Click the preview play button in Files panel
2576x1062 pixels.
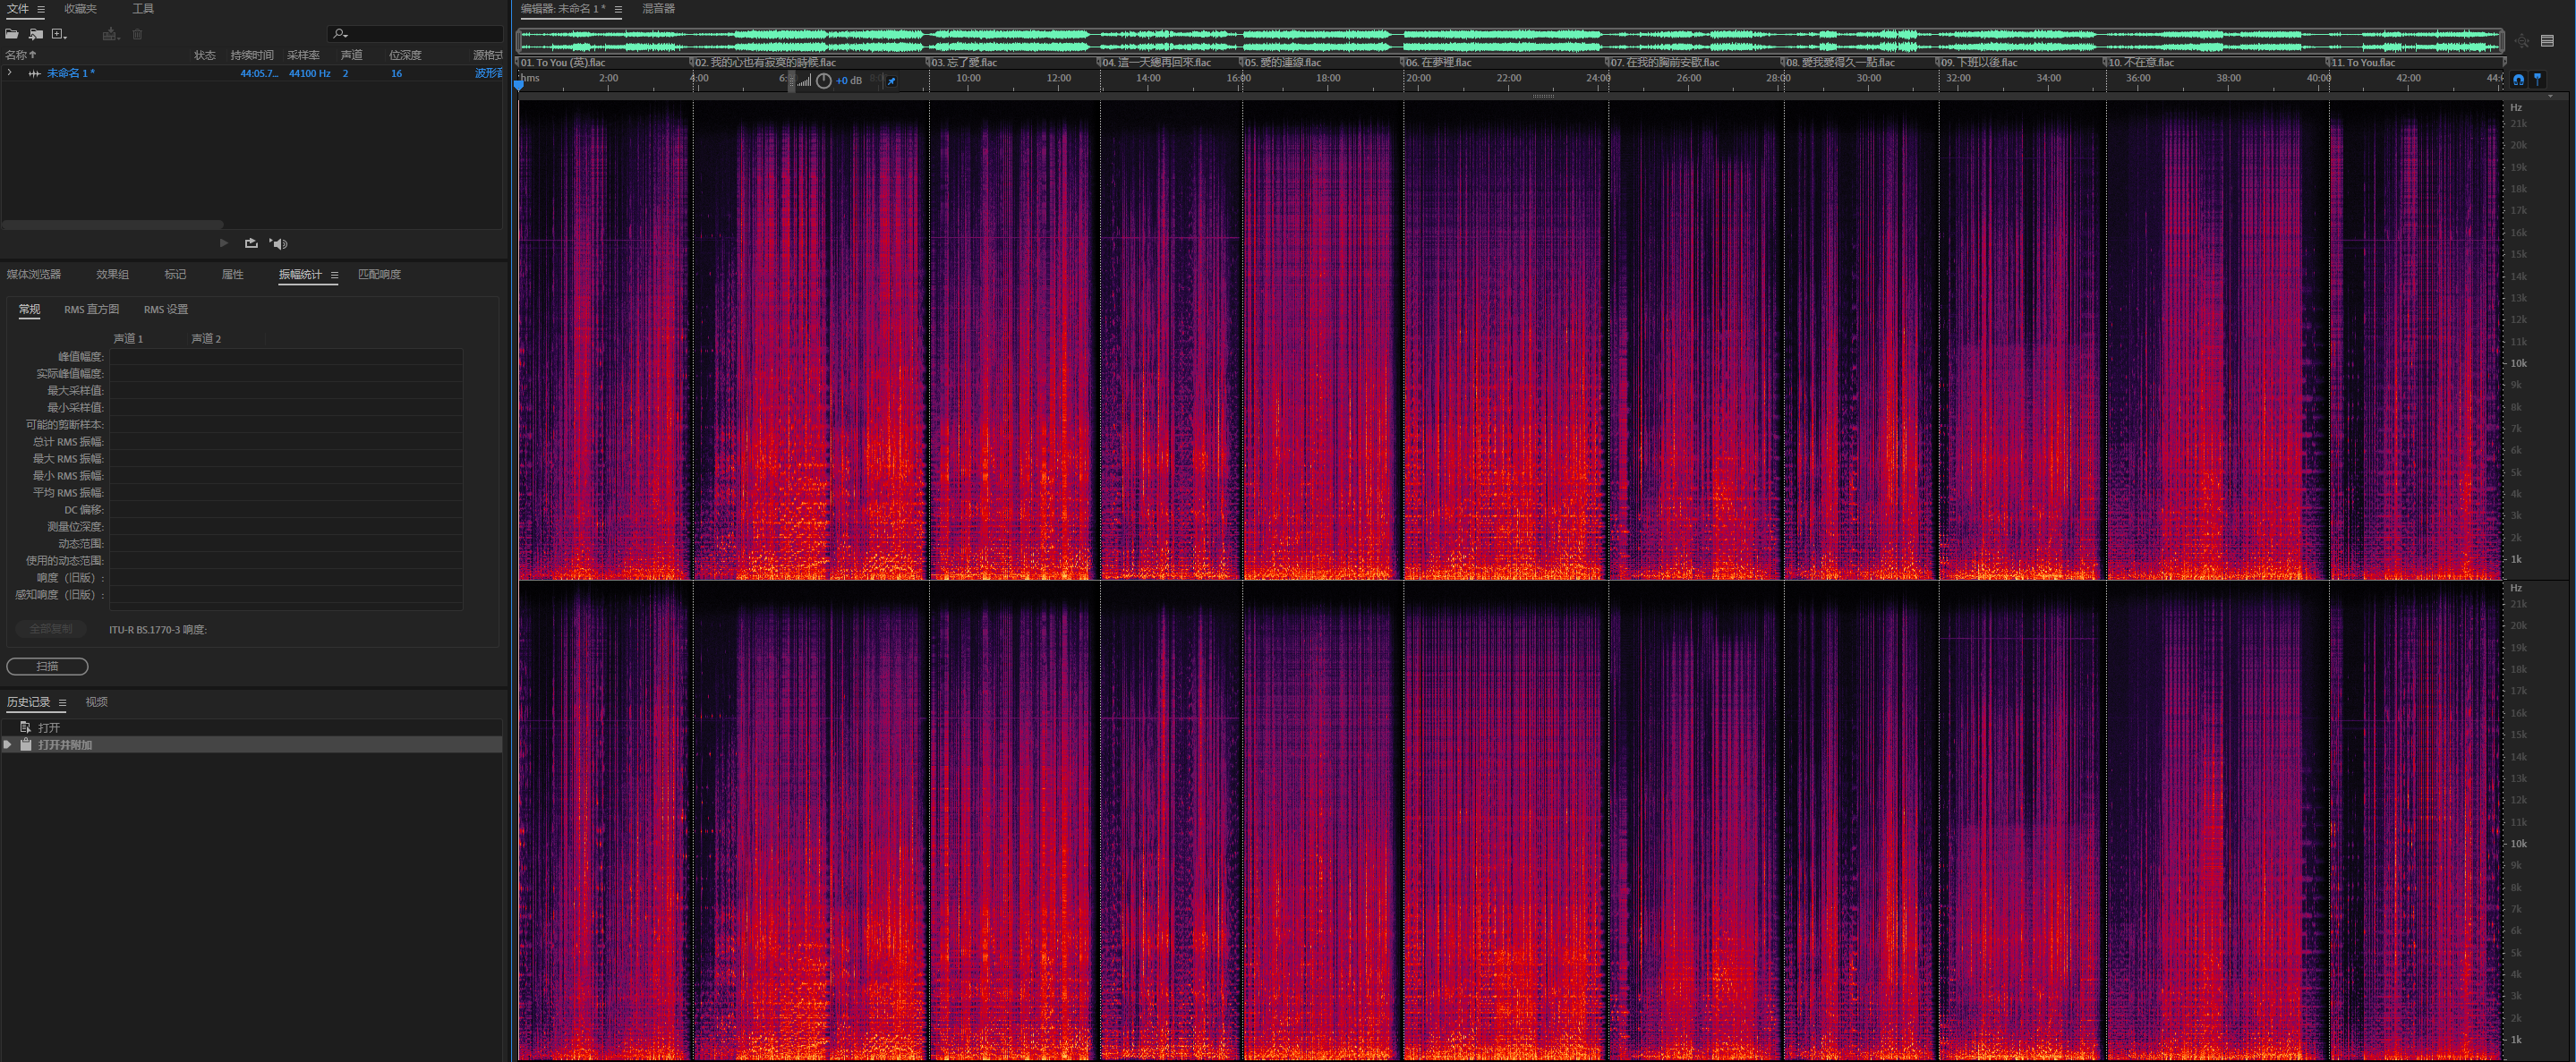point(223,243)
